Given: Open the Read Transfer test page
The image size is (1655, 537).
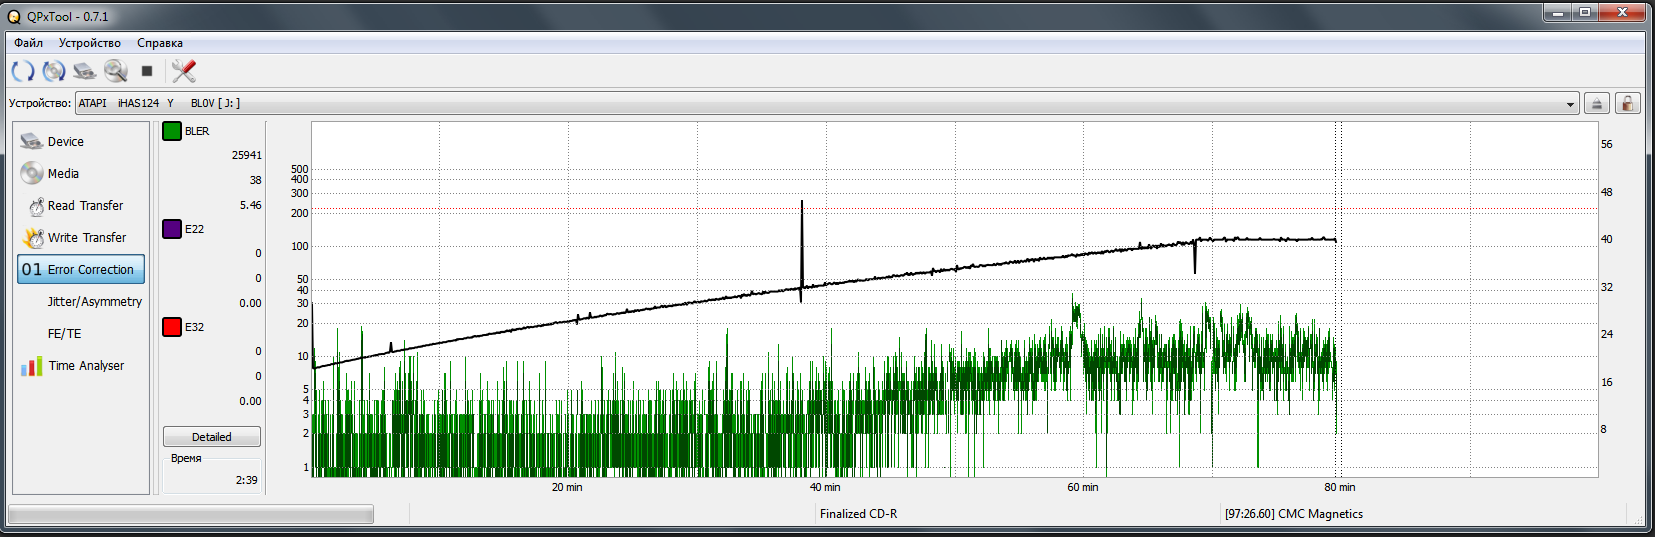Looking at the screenshot, I should [x=85, y=206].
